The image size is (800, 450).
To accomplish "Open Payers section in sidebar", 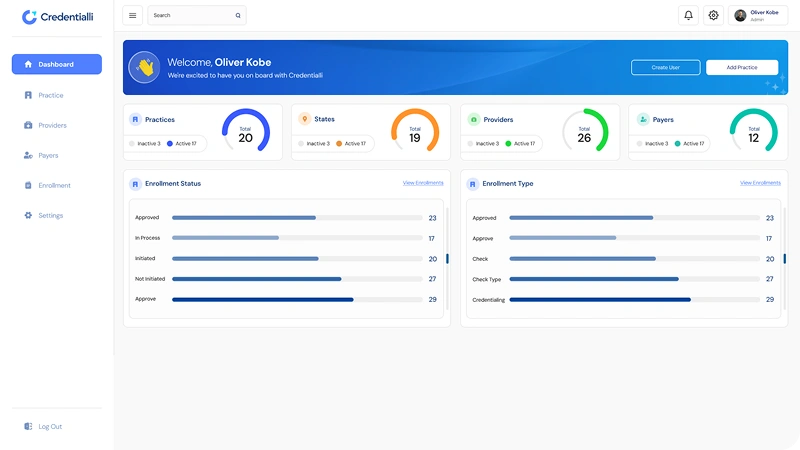I will tap(48, 155).
